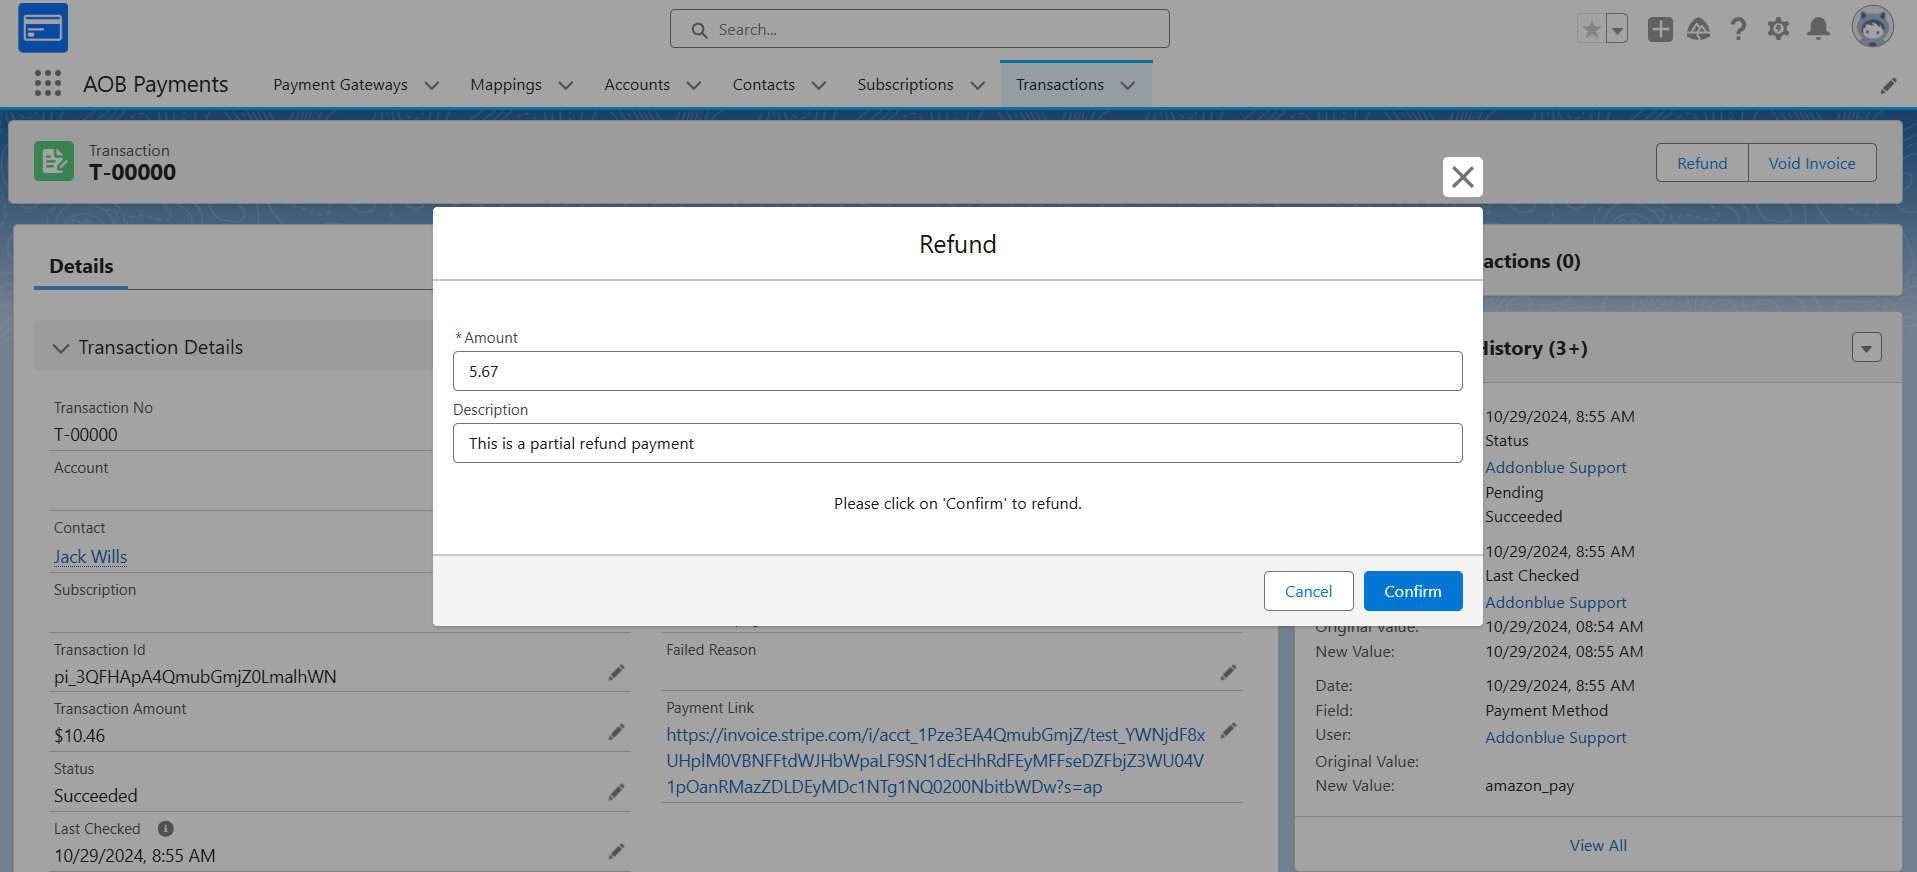The image size is (1917, 872).
Task: Open the Stripe invoice payment link
Action: pos(935,761)
